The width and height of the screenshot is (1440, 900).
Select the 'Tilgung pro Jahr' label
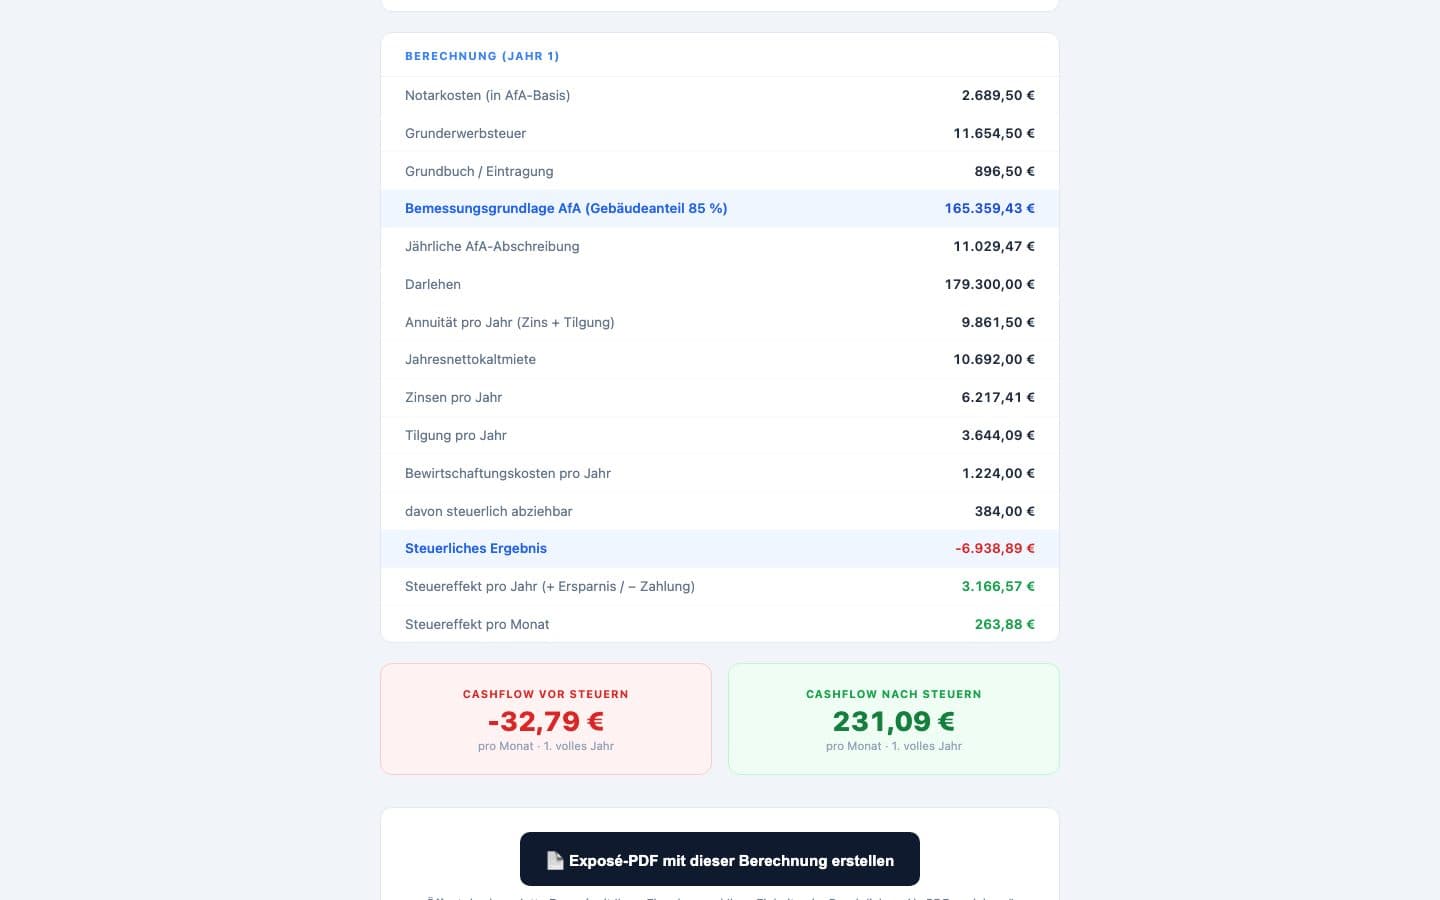pyautogui.click(x=456, y=435)
